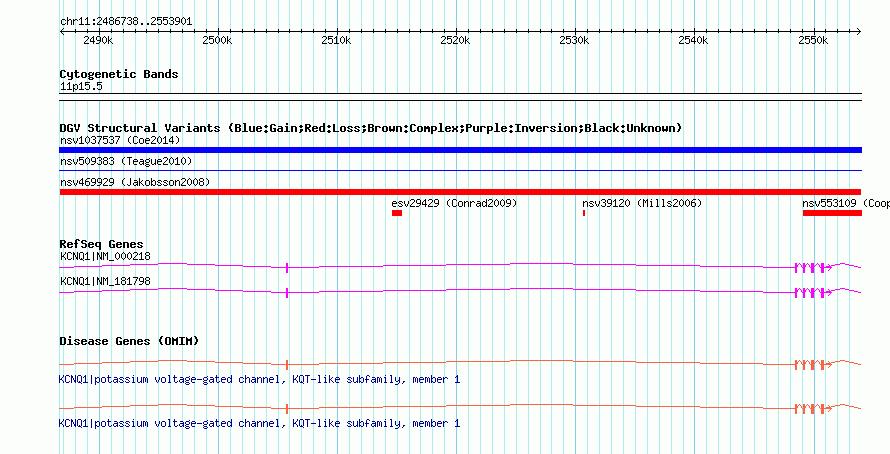
Task: Click the nsv509383 (Teague2010) variant label
Action: coord(126,161)
